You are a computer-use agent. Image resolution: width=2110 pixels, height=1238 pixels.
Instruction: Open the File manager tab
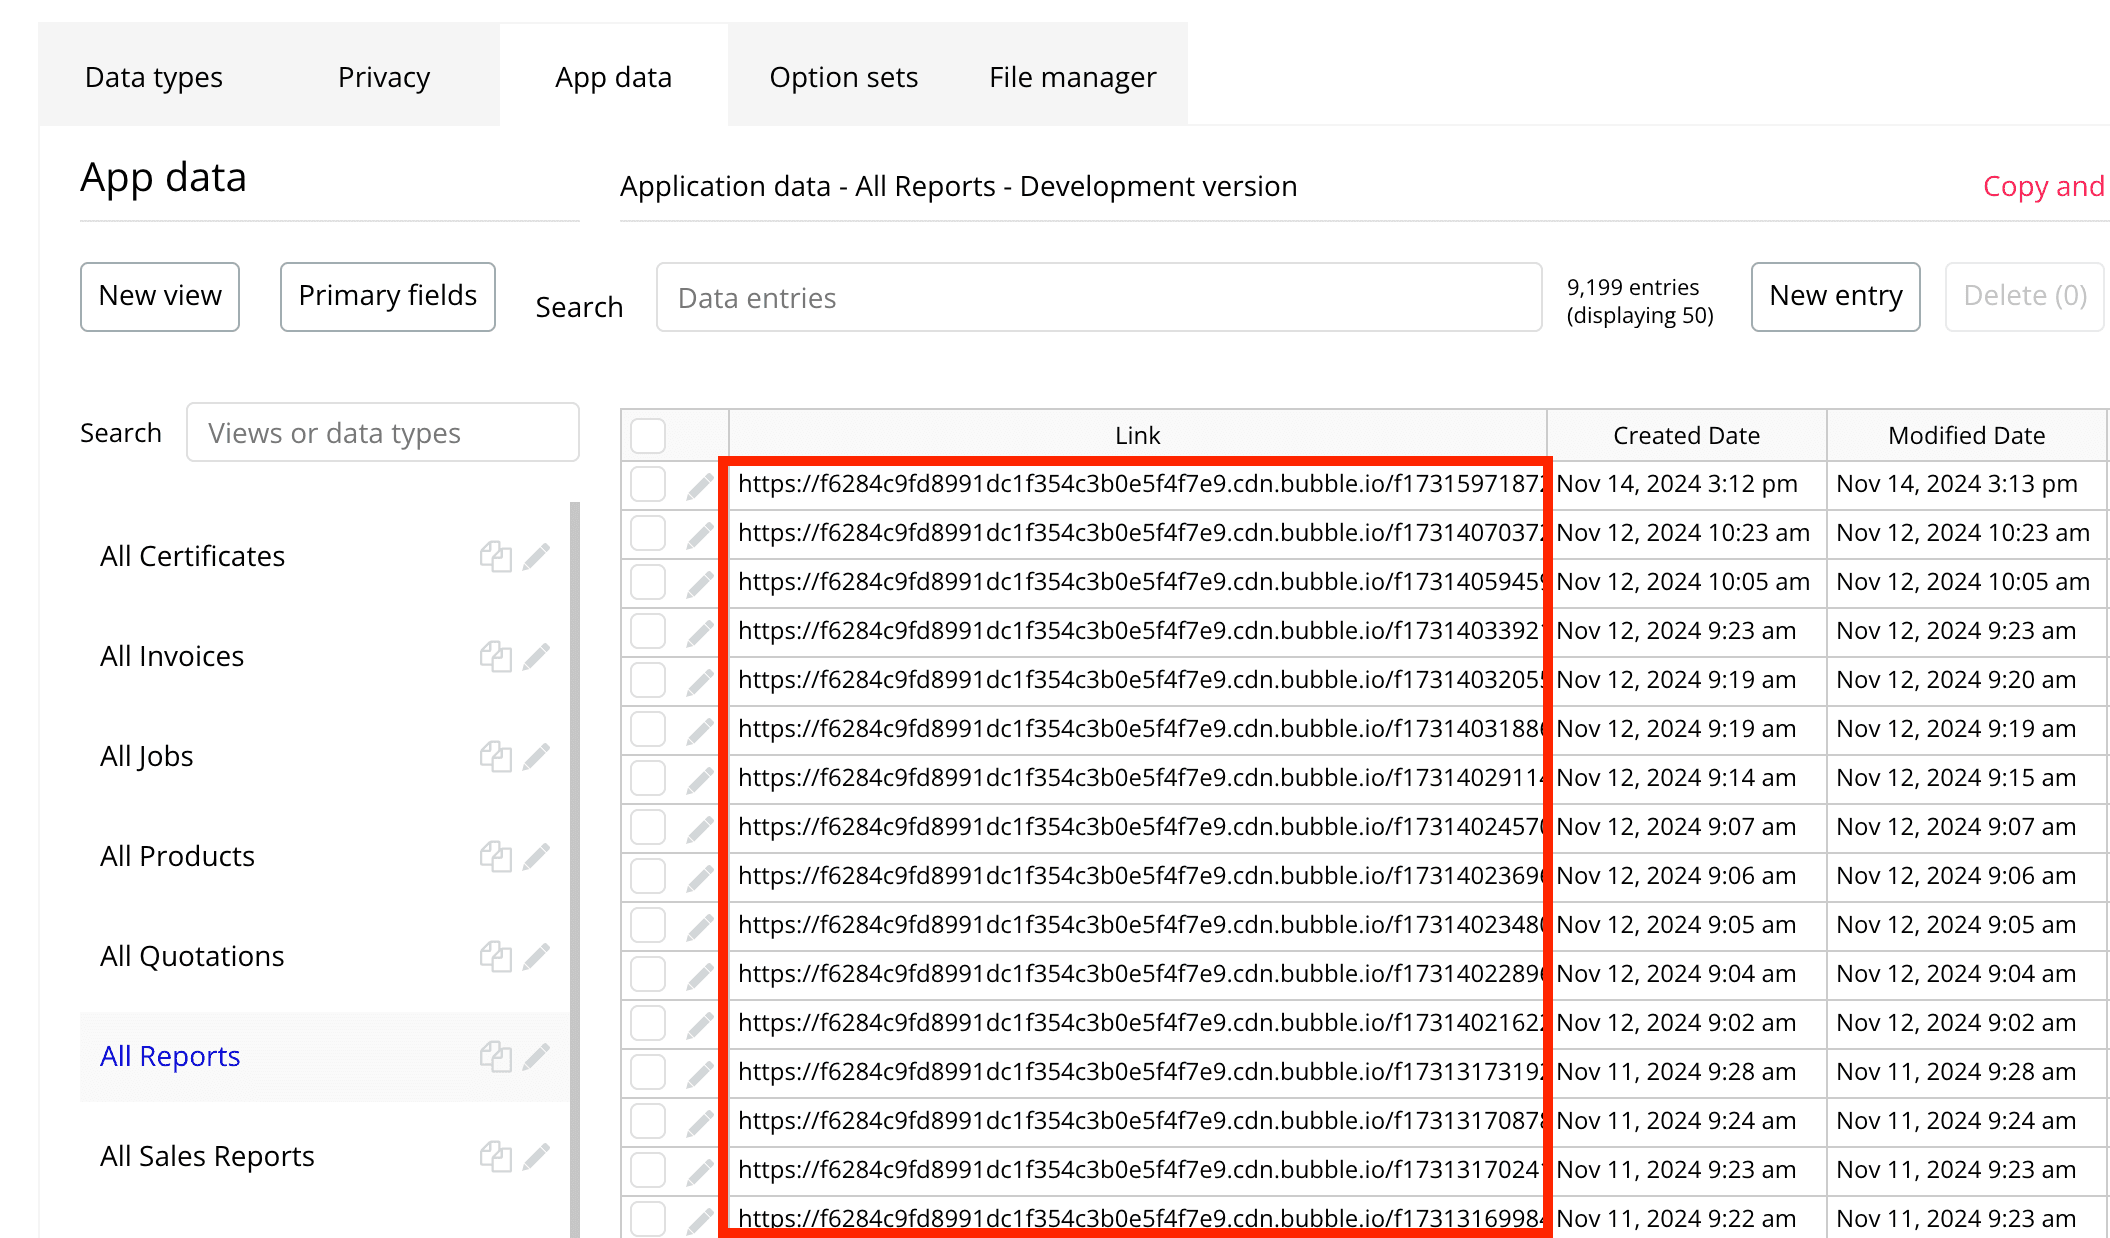click(x=1072, y=77)
